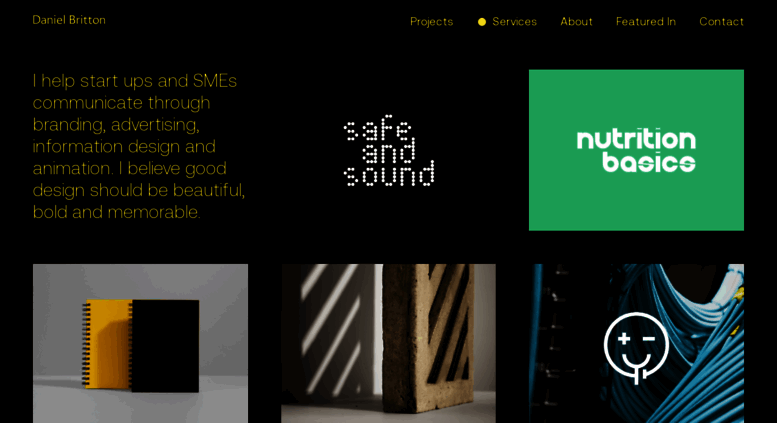Image resolution: width=777 pixels, height=423 pixels.
Task: Click the intro paragraph about start ups
Action: (139, 146)
